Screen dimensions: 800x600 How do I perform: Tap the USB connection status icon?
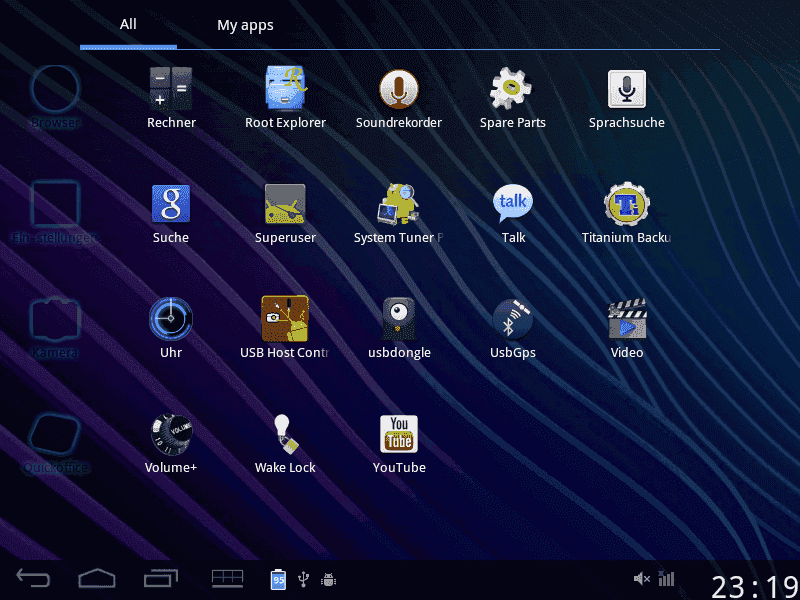tap(304, 579)
